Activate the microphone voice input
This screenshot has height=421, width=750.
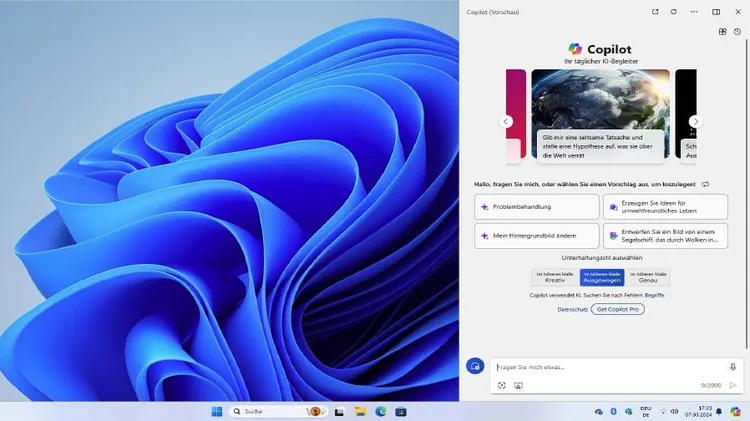click(x=733, y=367)
